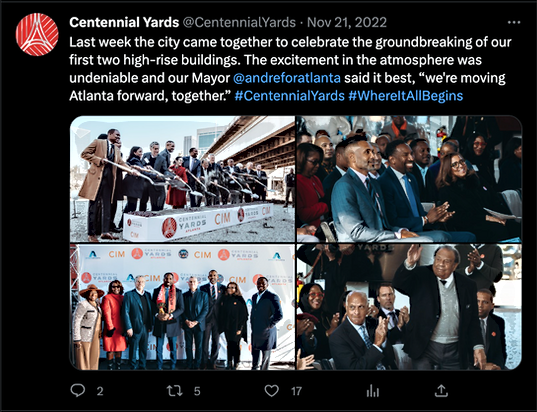
Task: Open the #CentennialYards hashtag
Action: pyautogui.click(x=289, y=96)
